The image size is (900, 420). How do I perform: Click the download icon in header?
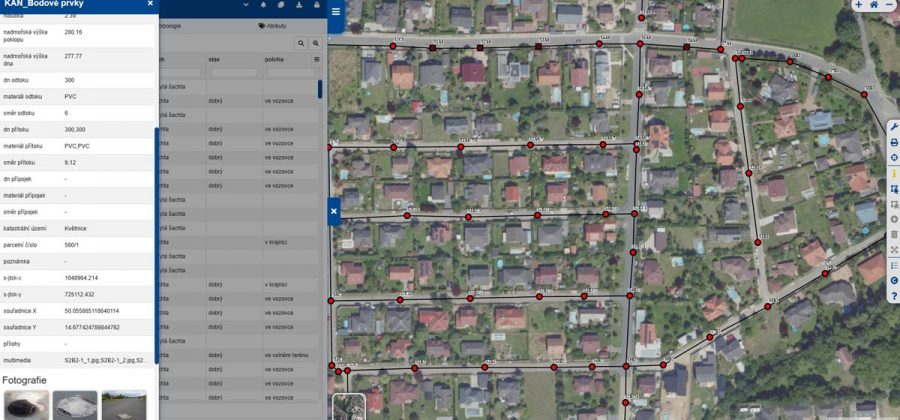300,5
